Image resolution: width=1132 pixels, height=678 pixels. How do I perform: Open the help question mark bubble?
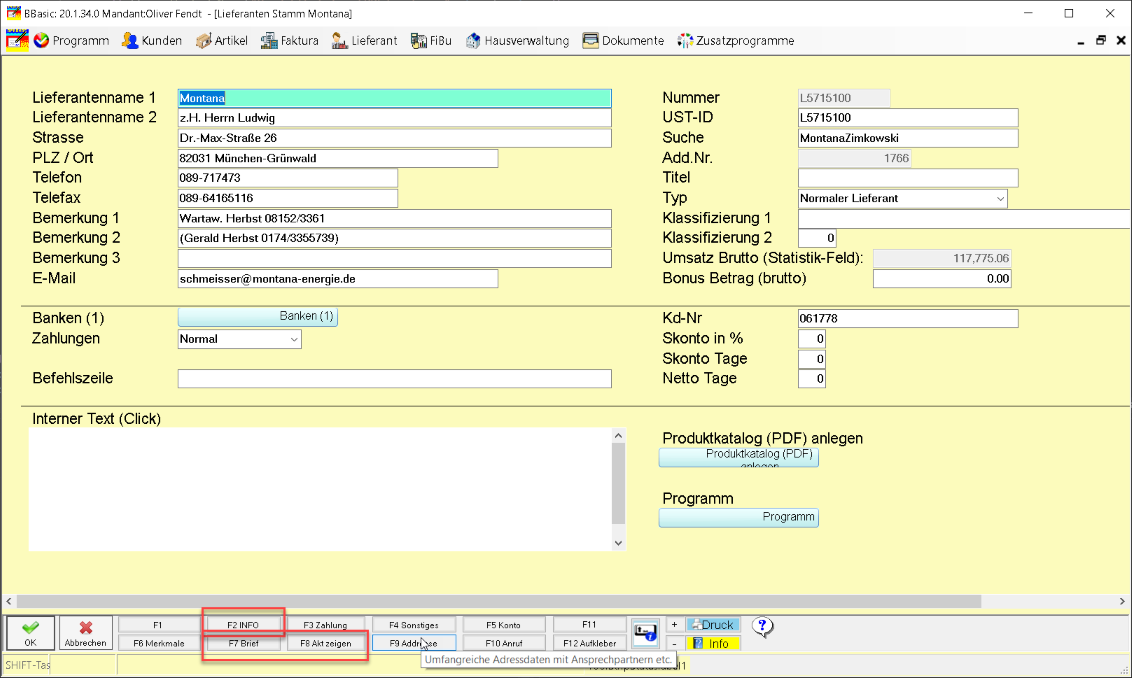point(762,627)
